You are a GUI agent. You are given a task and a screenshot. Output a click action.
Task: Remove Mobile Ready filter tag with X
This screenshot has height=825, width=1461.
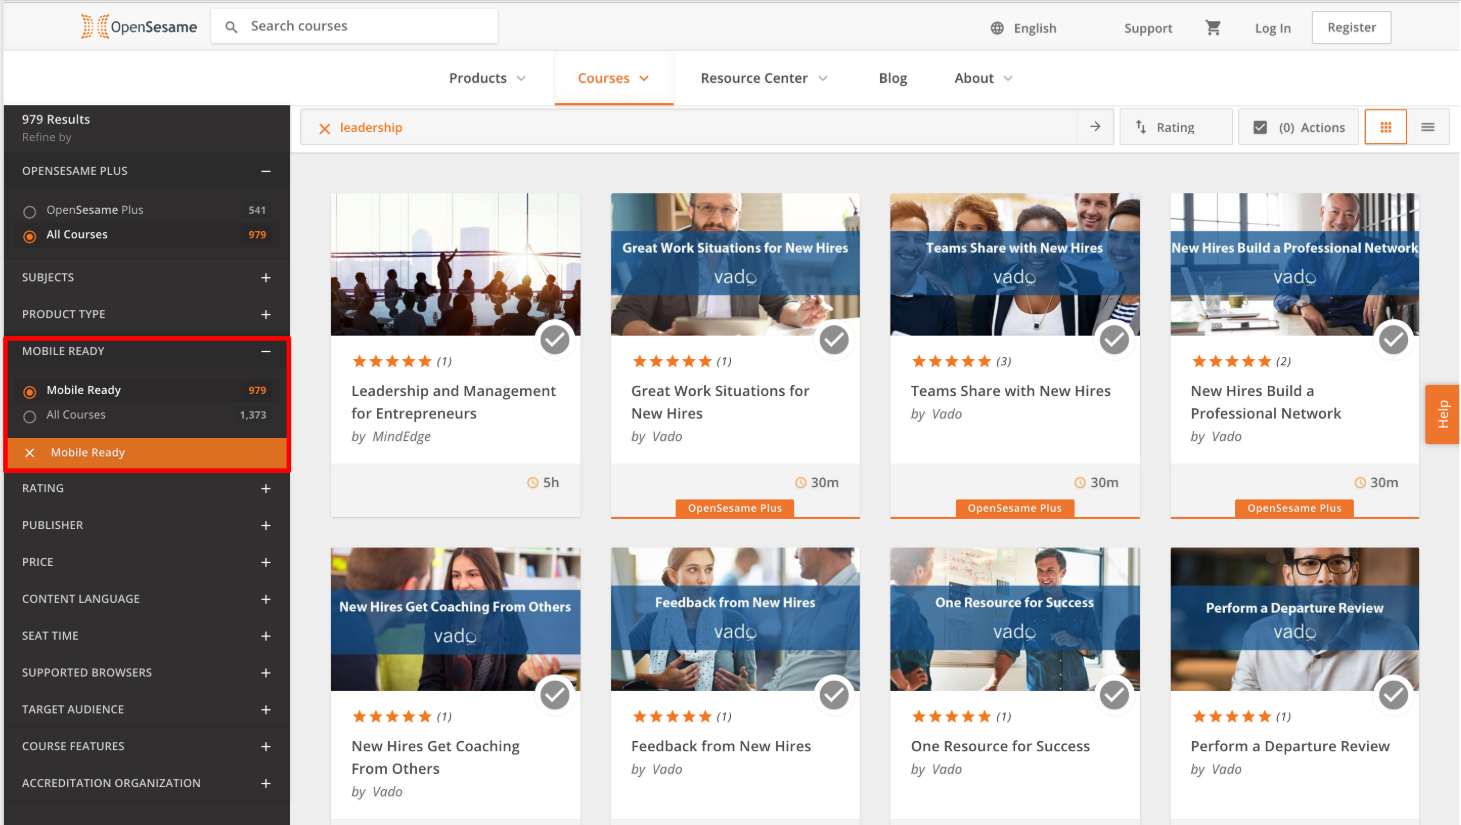tap(30, 453)
